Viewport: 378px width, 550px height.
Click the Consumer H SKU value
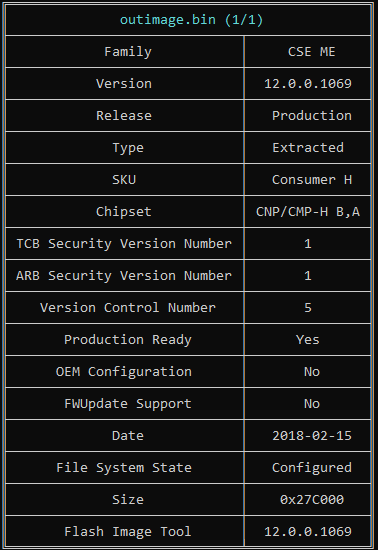[x=311, y=180]
